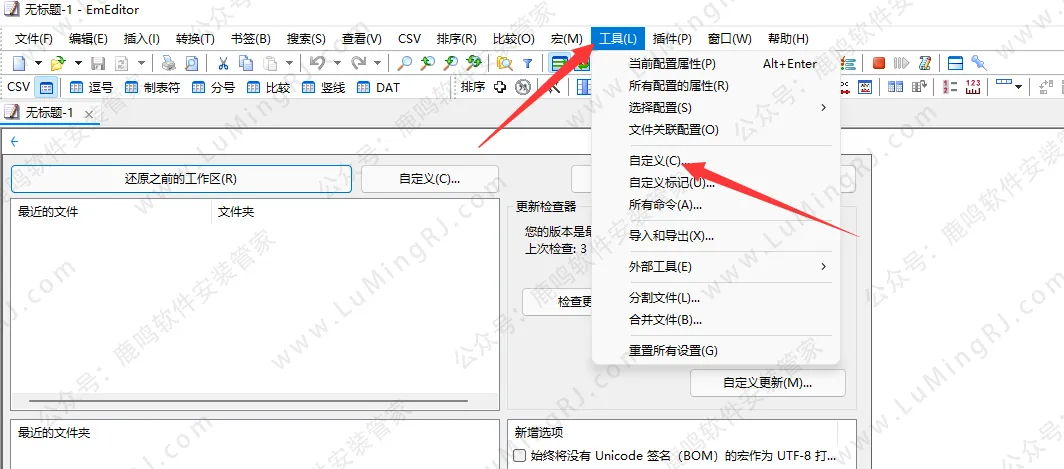The height and width of the screenshot is (469, 1064).
Task: Click the left arrow back icon
Action: 14,142
